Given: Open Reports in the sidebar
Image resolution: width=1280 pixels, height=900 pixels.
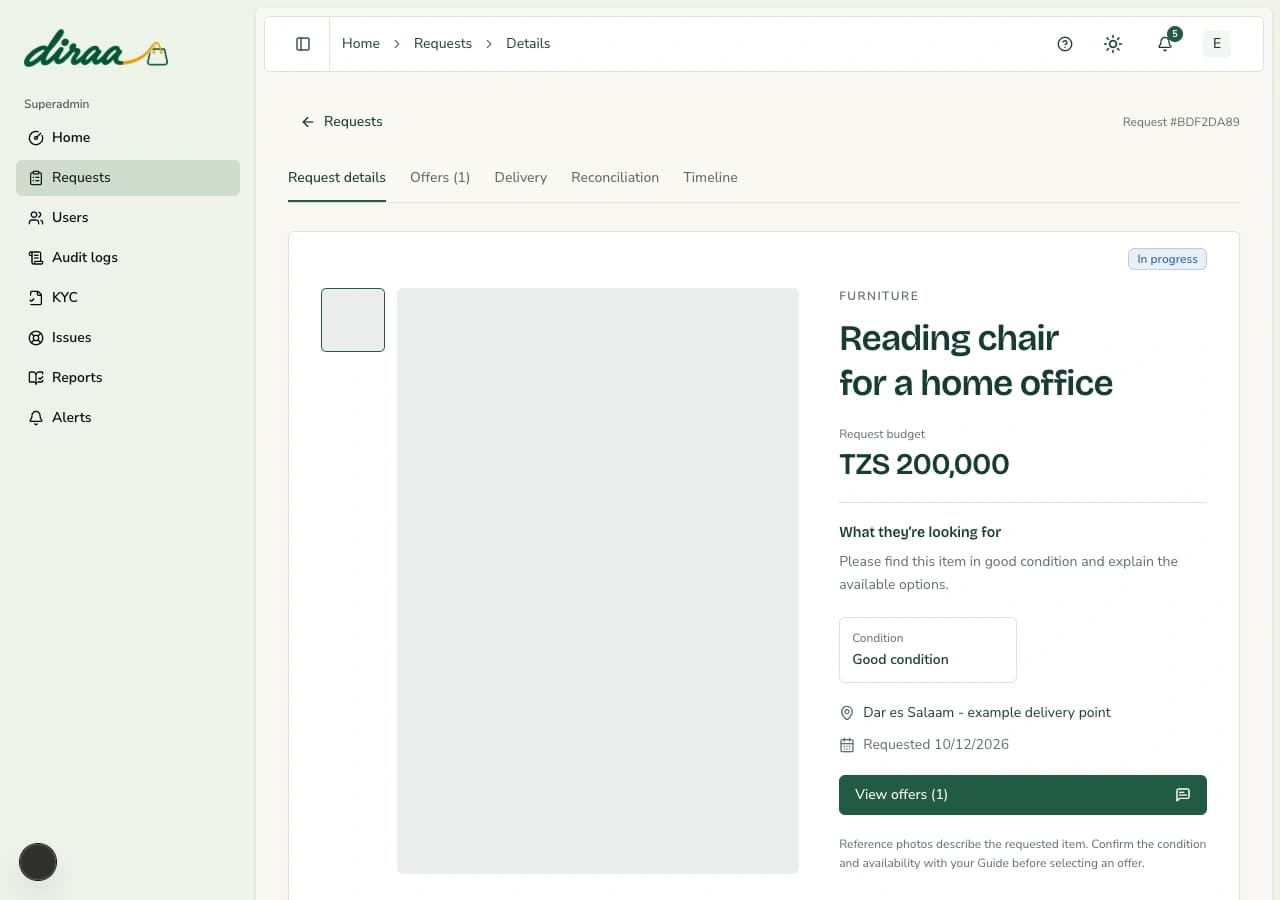Looking at the screenshot, I should tap(128, 377).
